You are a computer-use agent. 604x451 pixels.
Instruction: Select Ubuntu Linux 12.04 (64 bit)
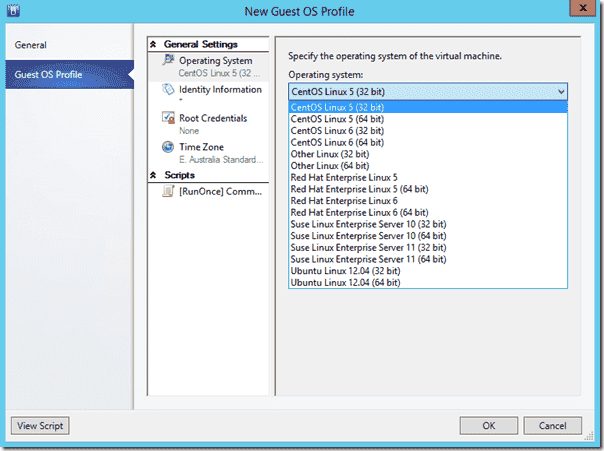click(428, 282)
